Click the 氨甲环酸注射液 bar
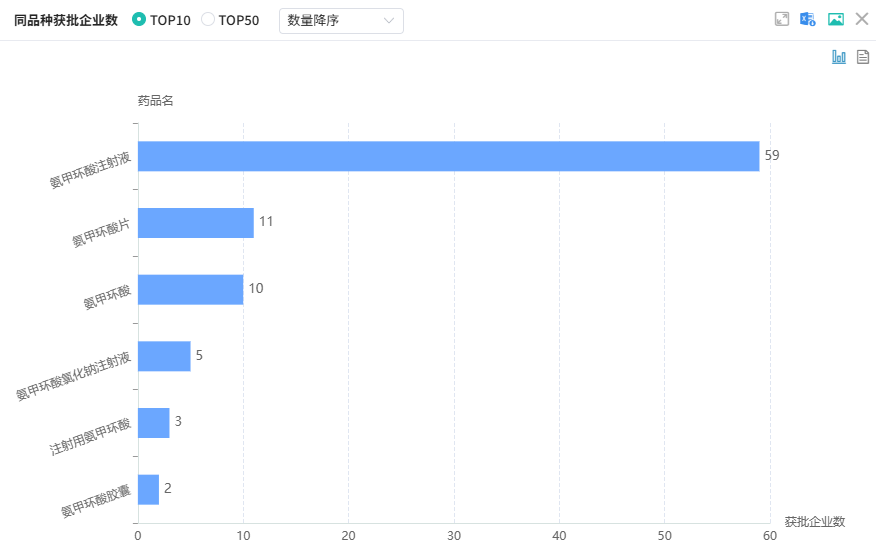 coord(448,156)
